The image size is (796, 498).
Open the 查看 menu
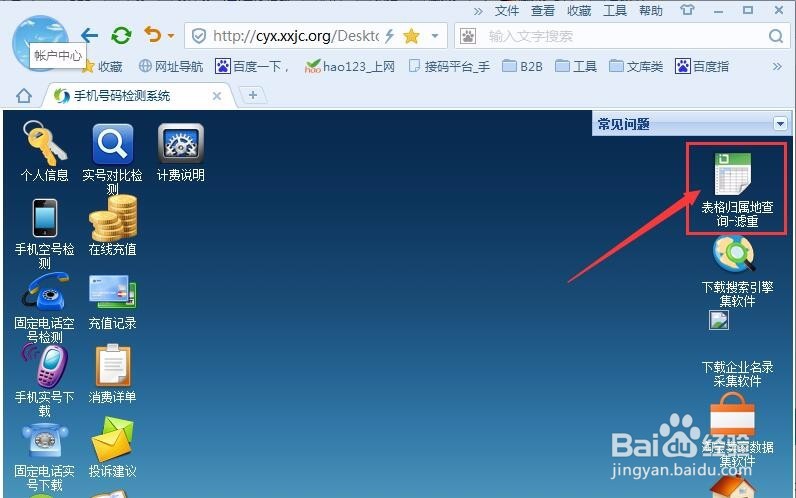(x=543, y=11)
